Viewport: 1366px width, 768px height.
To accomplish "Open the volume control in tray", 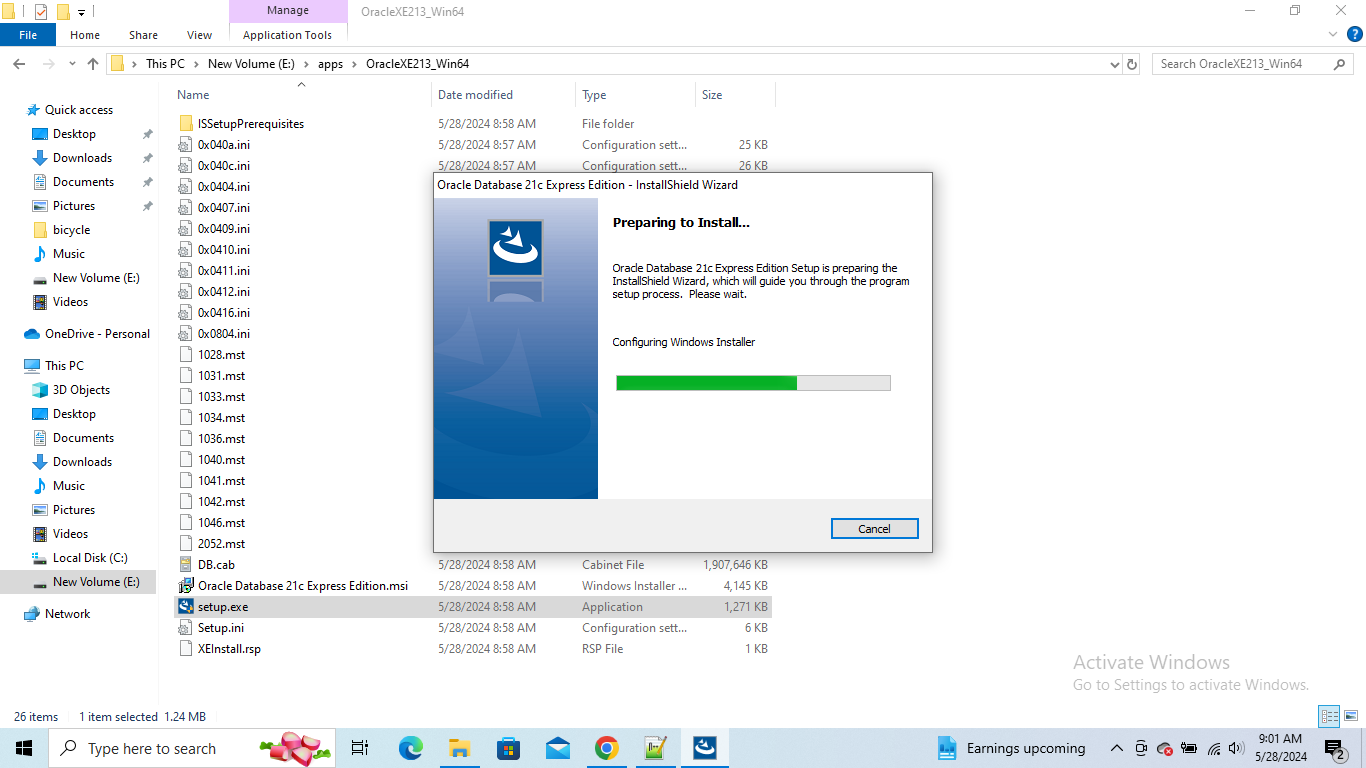I will click(1236, 748).
